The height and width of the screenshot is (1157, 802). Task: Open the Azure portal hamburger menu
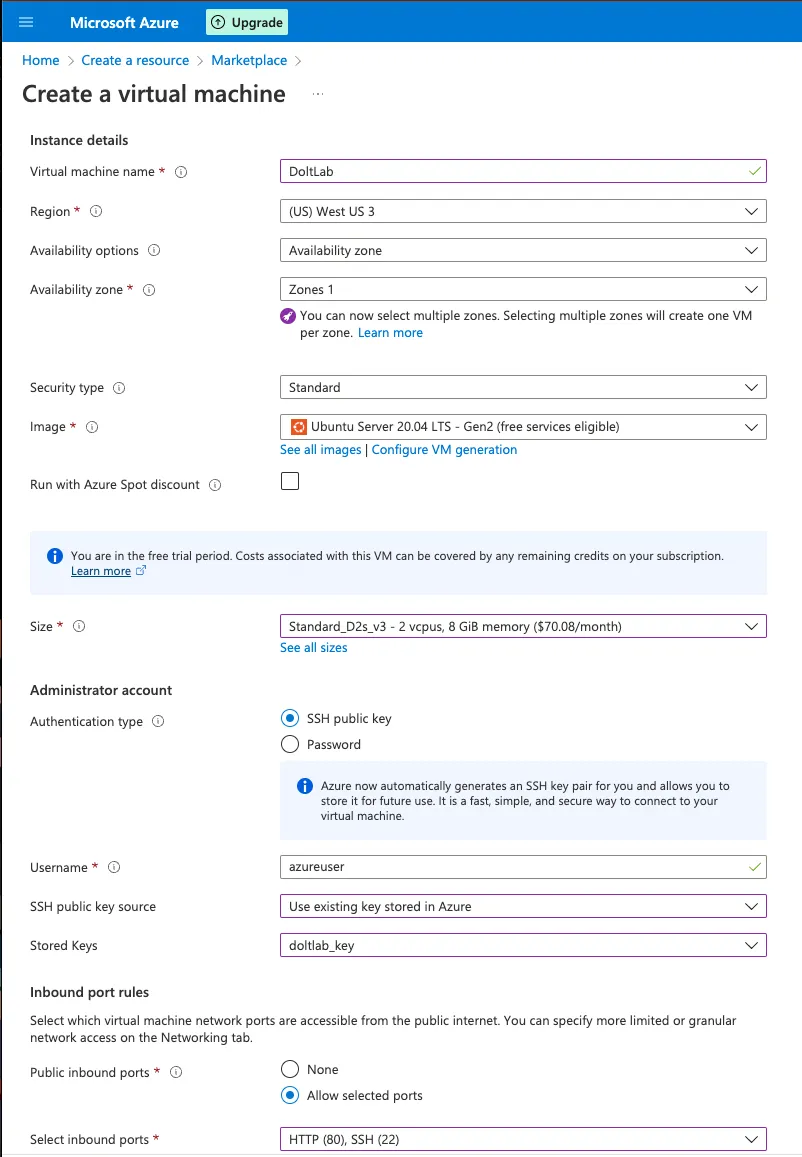25,21
